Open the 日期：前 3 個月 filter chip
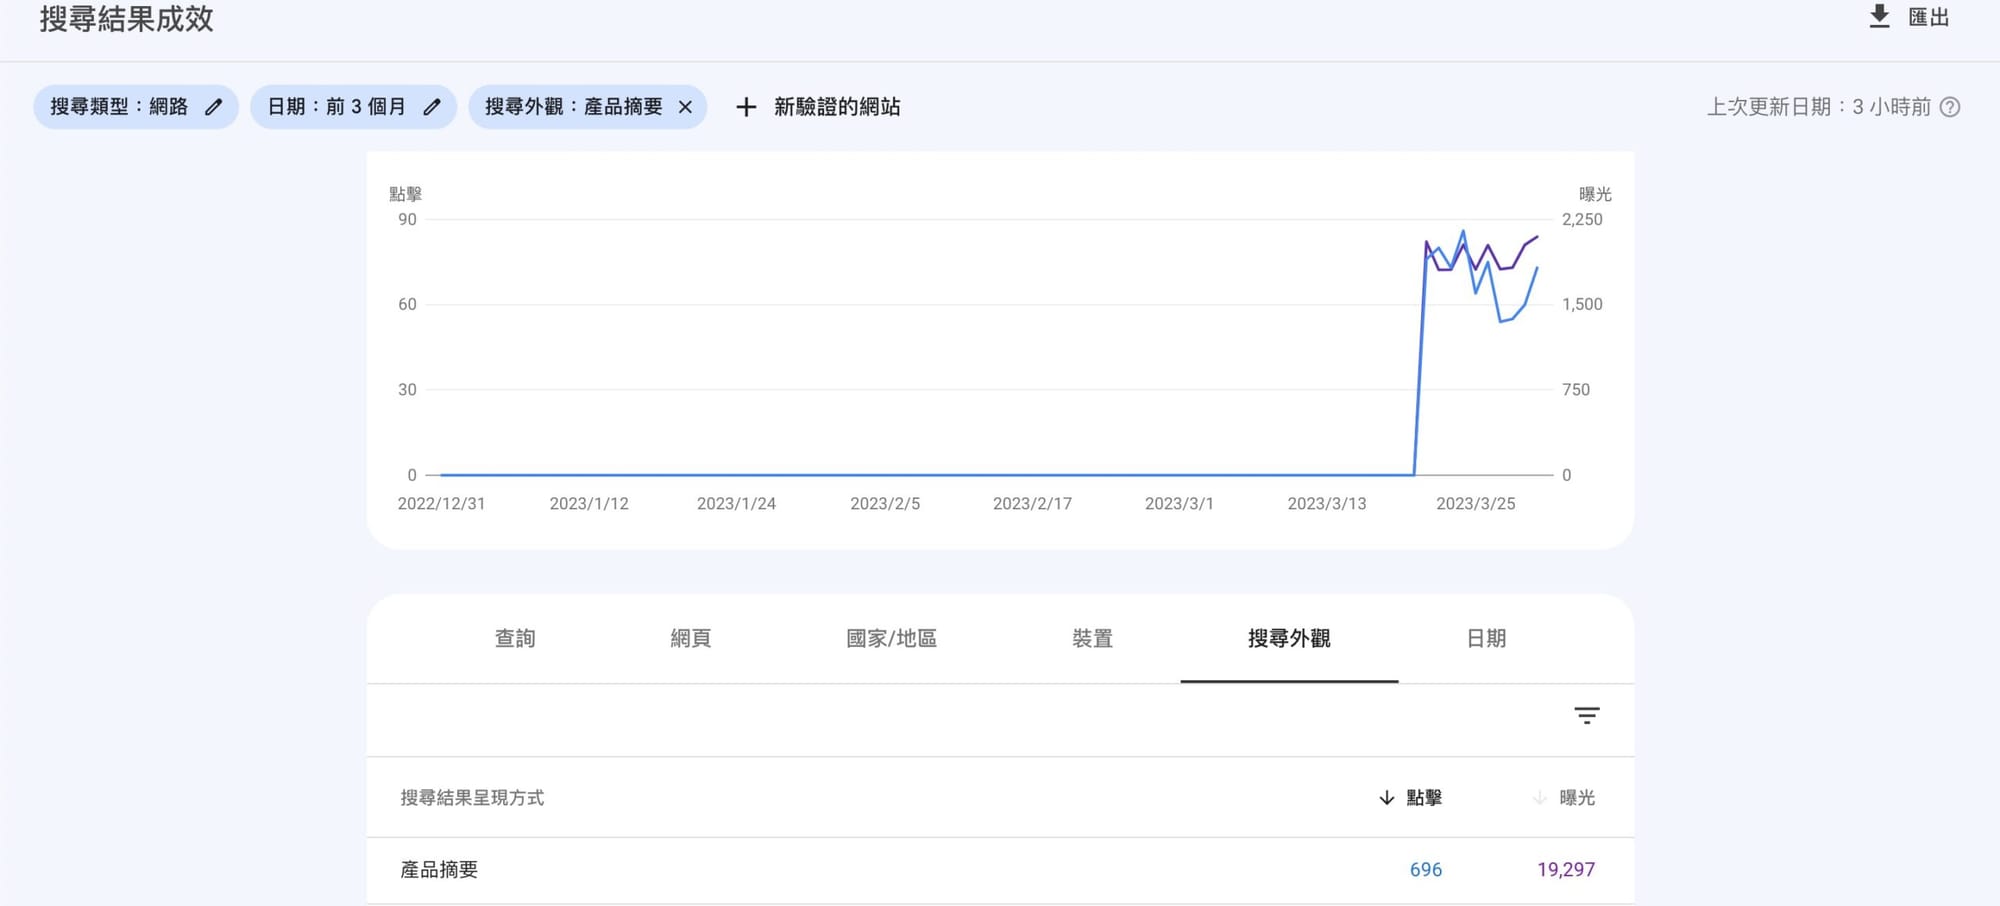 click(336, 107)
